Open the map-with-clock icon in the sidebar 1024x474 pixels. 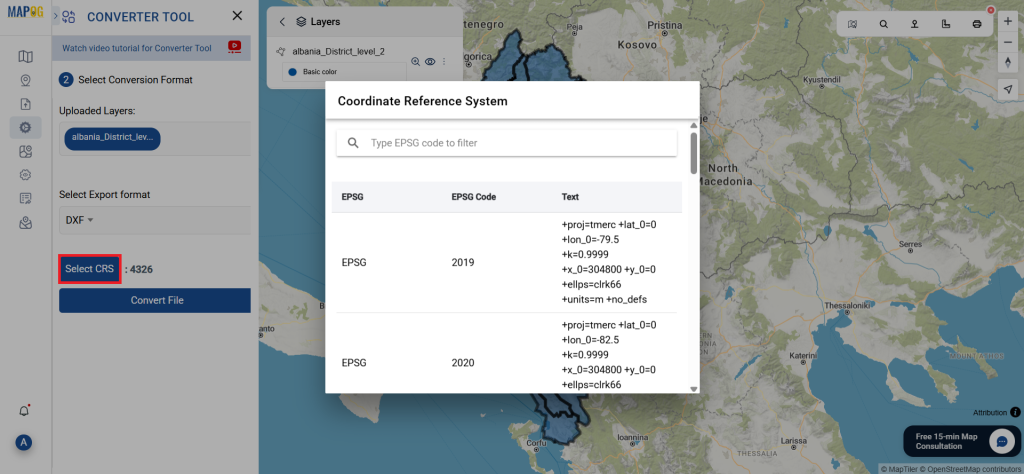click(25, 151)
